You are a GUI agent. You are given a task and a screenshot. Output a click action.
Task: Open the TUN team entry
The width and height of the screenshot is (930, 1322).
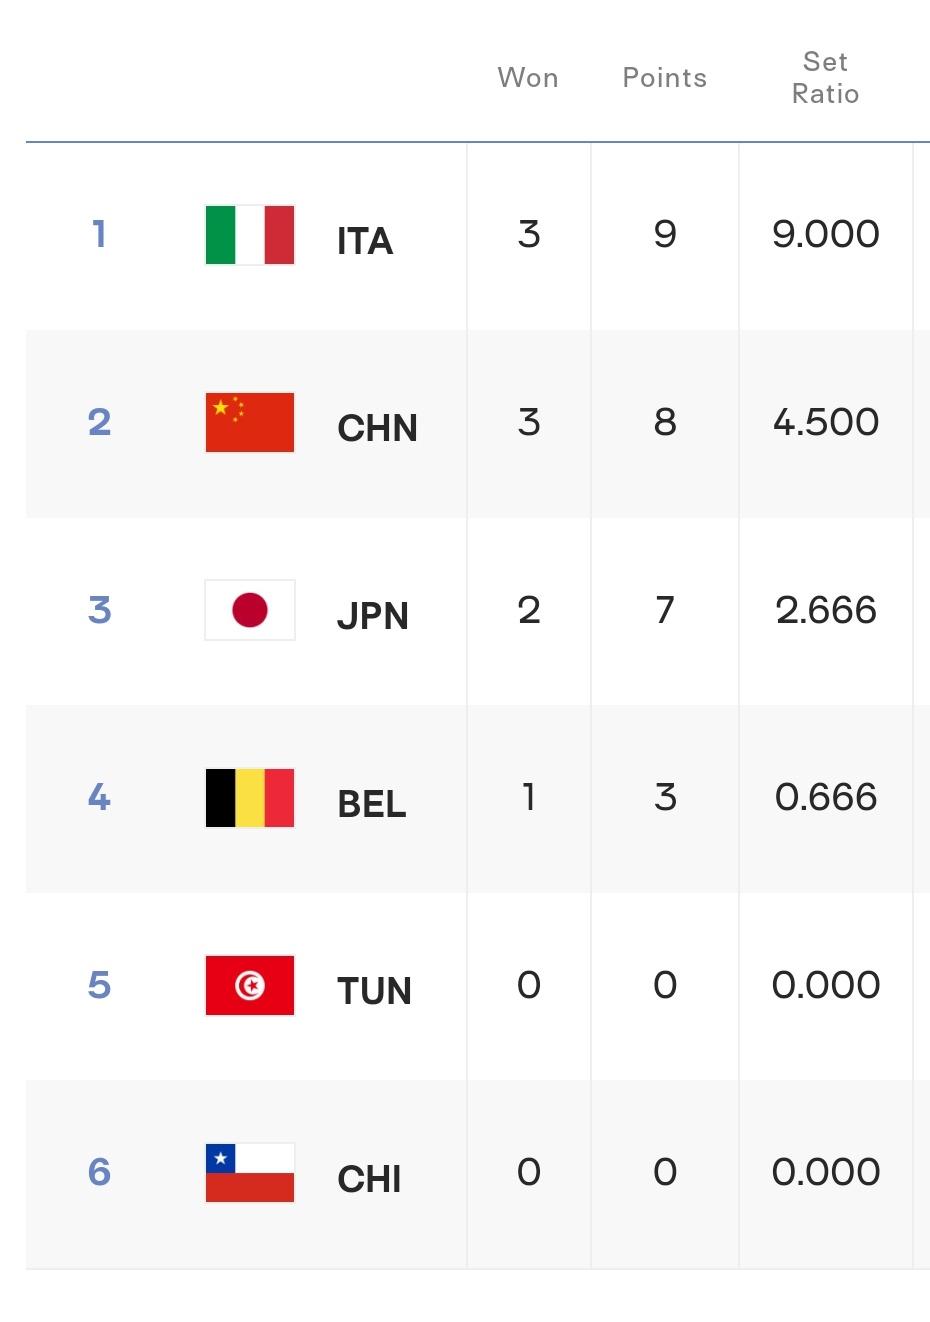[374, 991]
